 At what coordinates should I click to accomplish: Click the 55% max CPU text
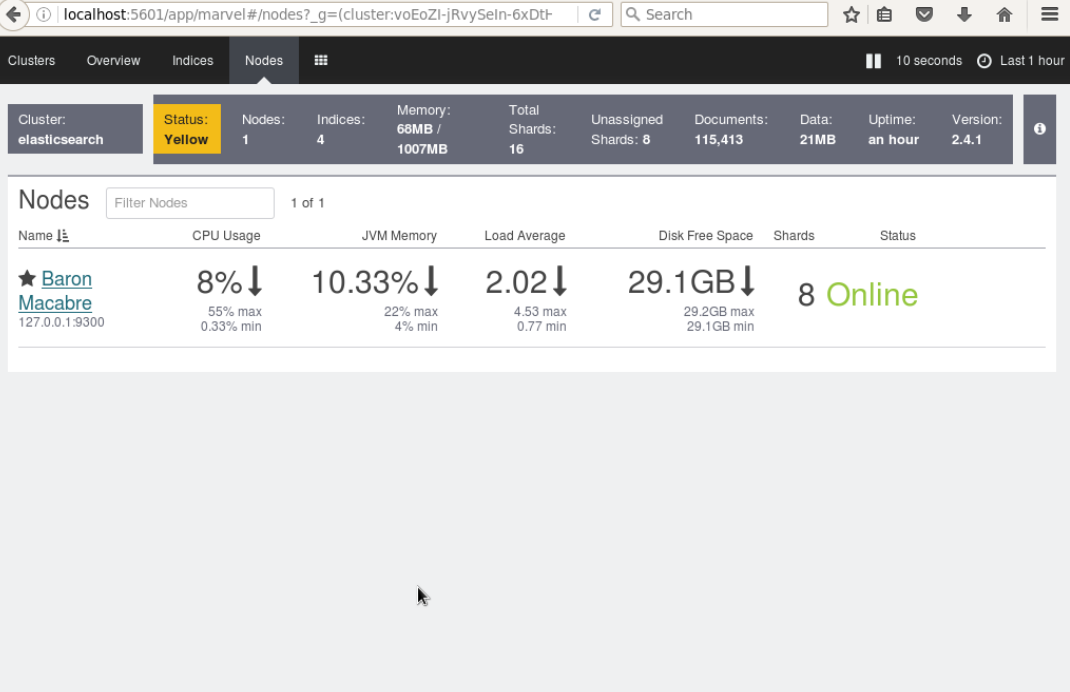[x=235, y=311]
